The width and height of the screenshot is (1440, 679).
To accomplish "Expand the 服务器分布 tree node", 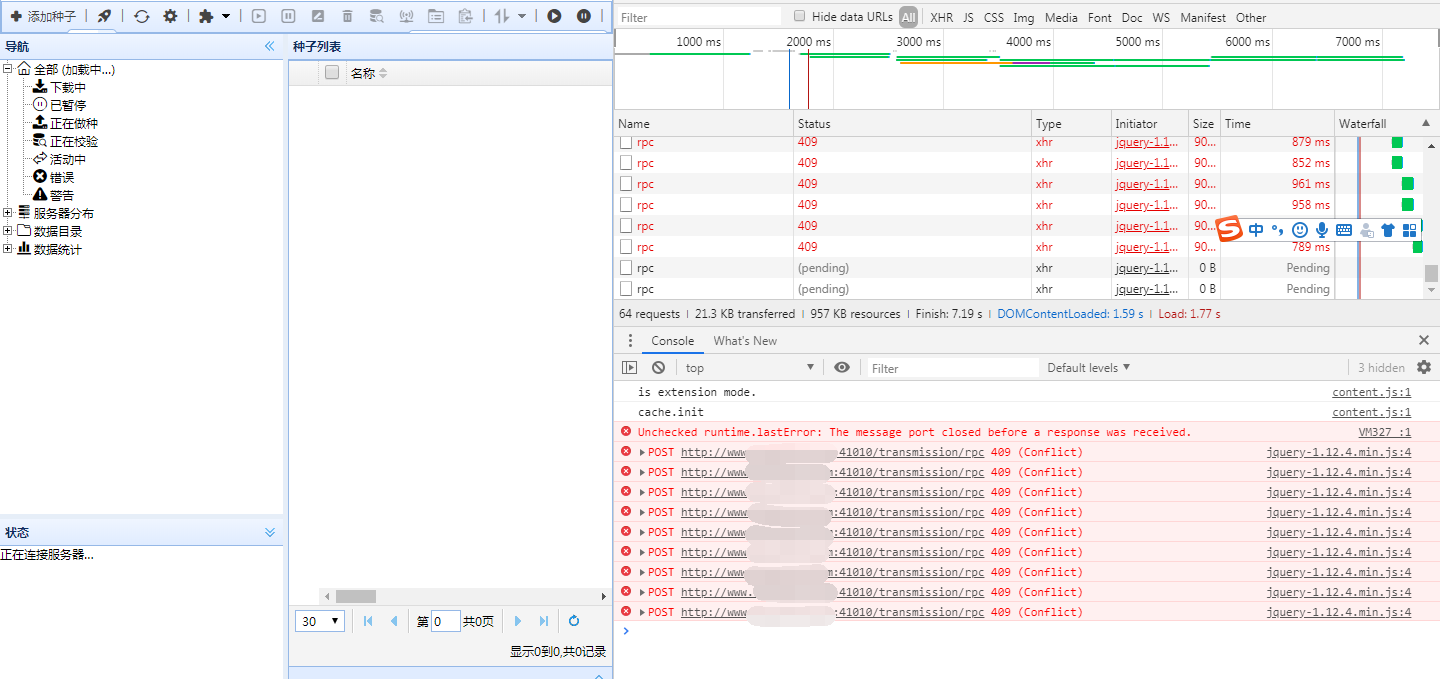I will tap(8, 213).
